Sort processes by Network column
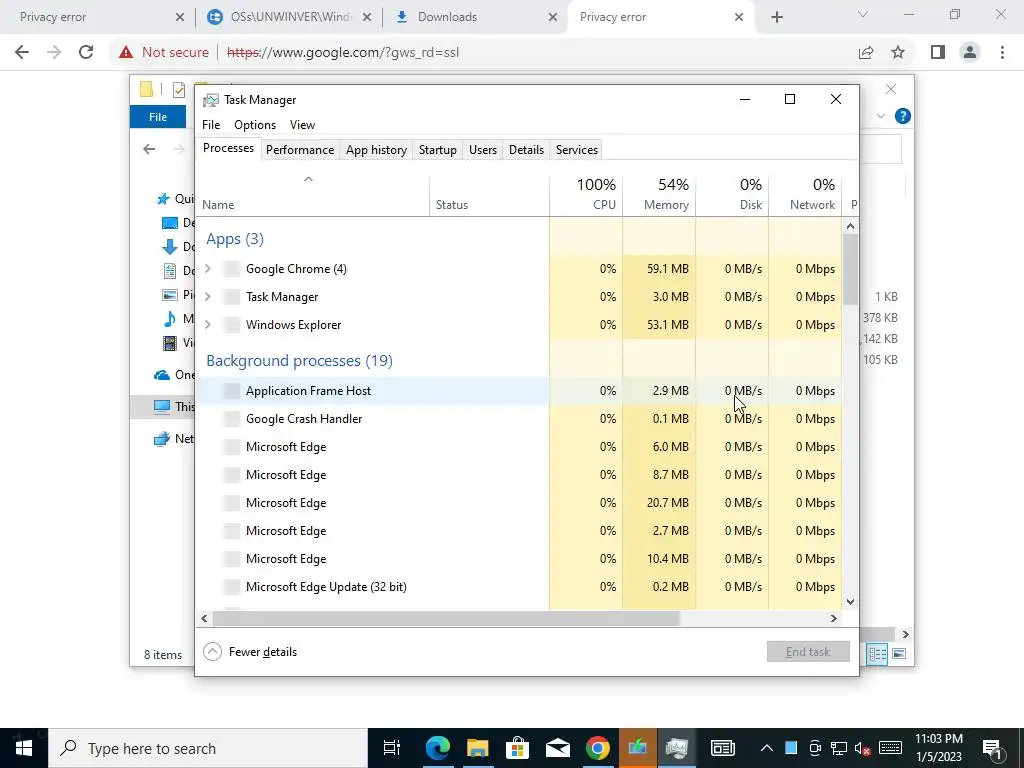The width and height of the screenshot is (1024, 768). point(805,195)
